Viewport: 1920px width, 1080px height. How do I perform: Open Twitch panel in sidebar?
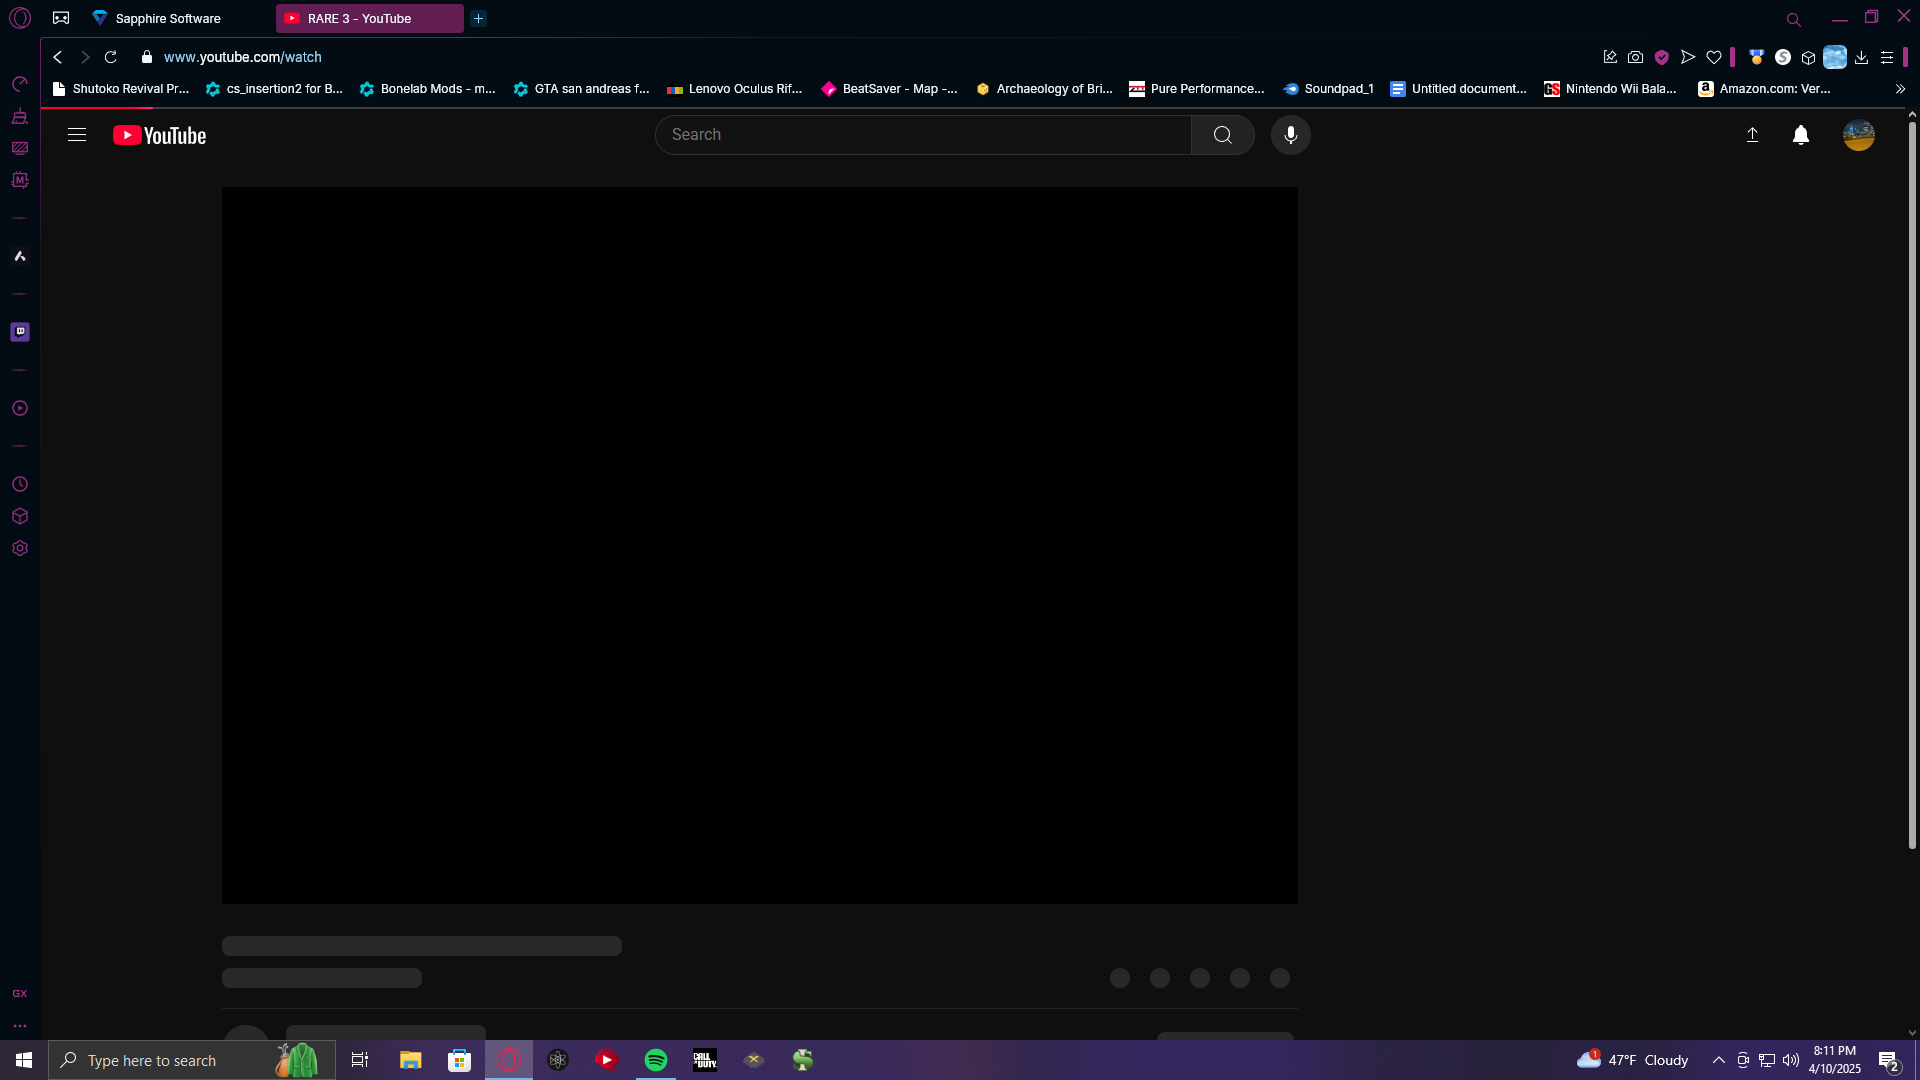click(x=20, y=332)
